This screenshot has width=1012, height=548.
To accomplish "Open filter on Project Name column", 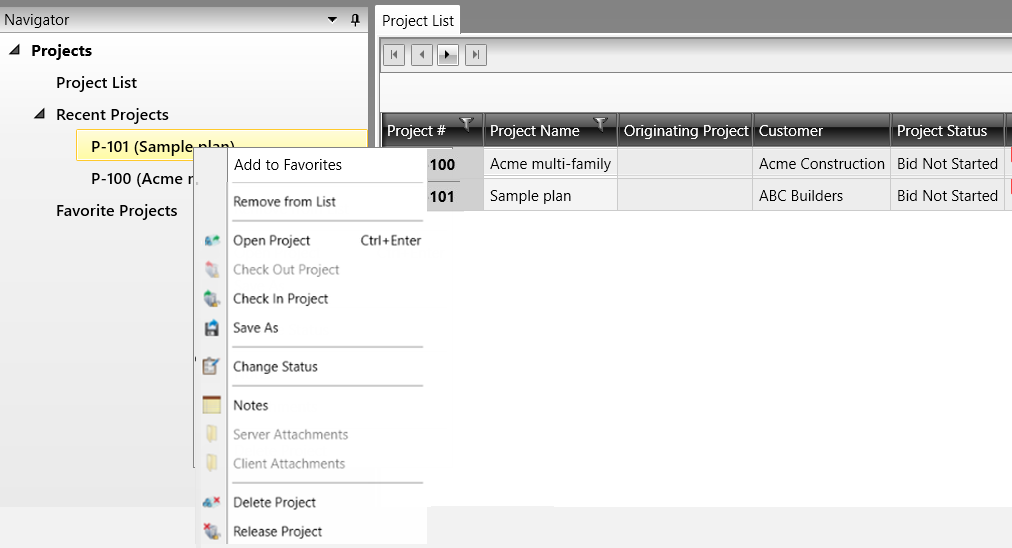I will (x=601, y=123).
